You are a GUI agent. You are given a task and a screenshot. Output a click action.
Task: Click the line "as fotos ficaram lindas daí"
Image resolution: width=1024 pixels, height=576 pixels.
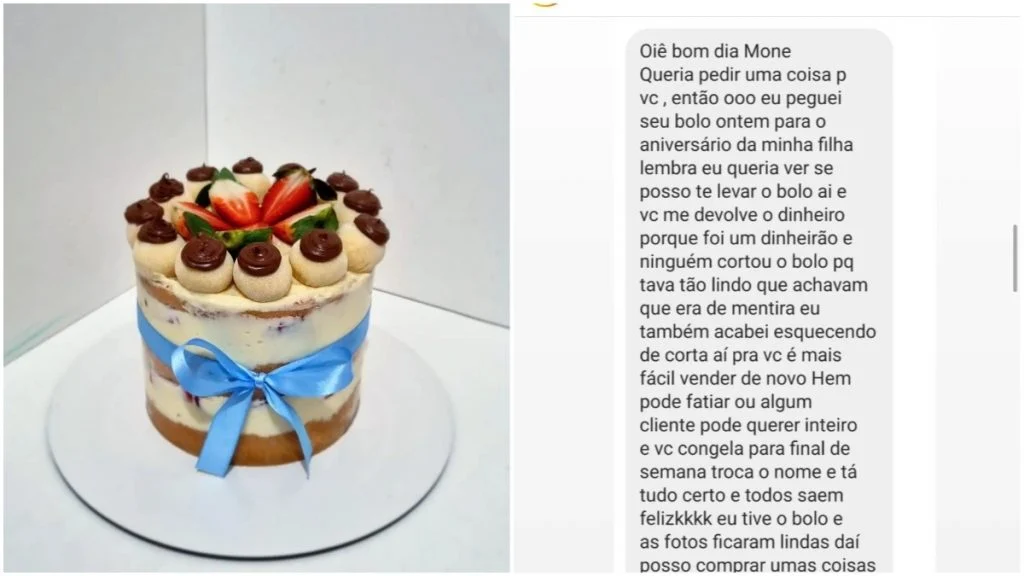tap(750, 542)
